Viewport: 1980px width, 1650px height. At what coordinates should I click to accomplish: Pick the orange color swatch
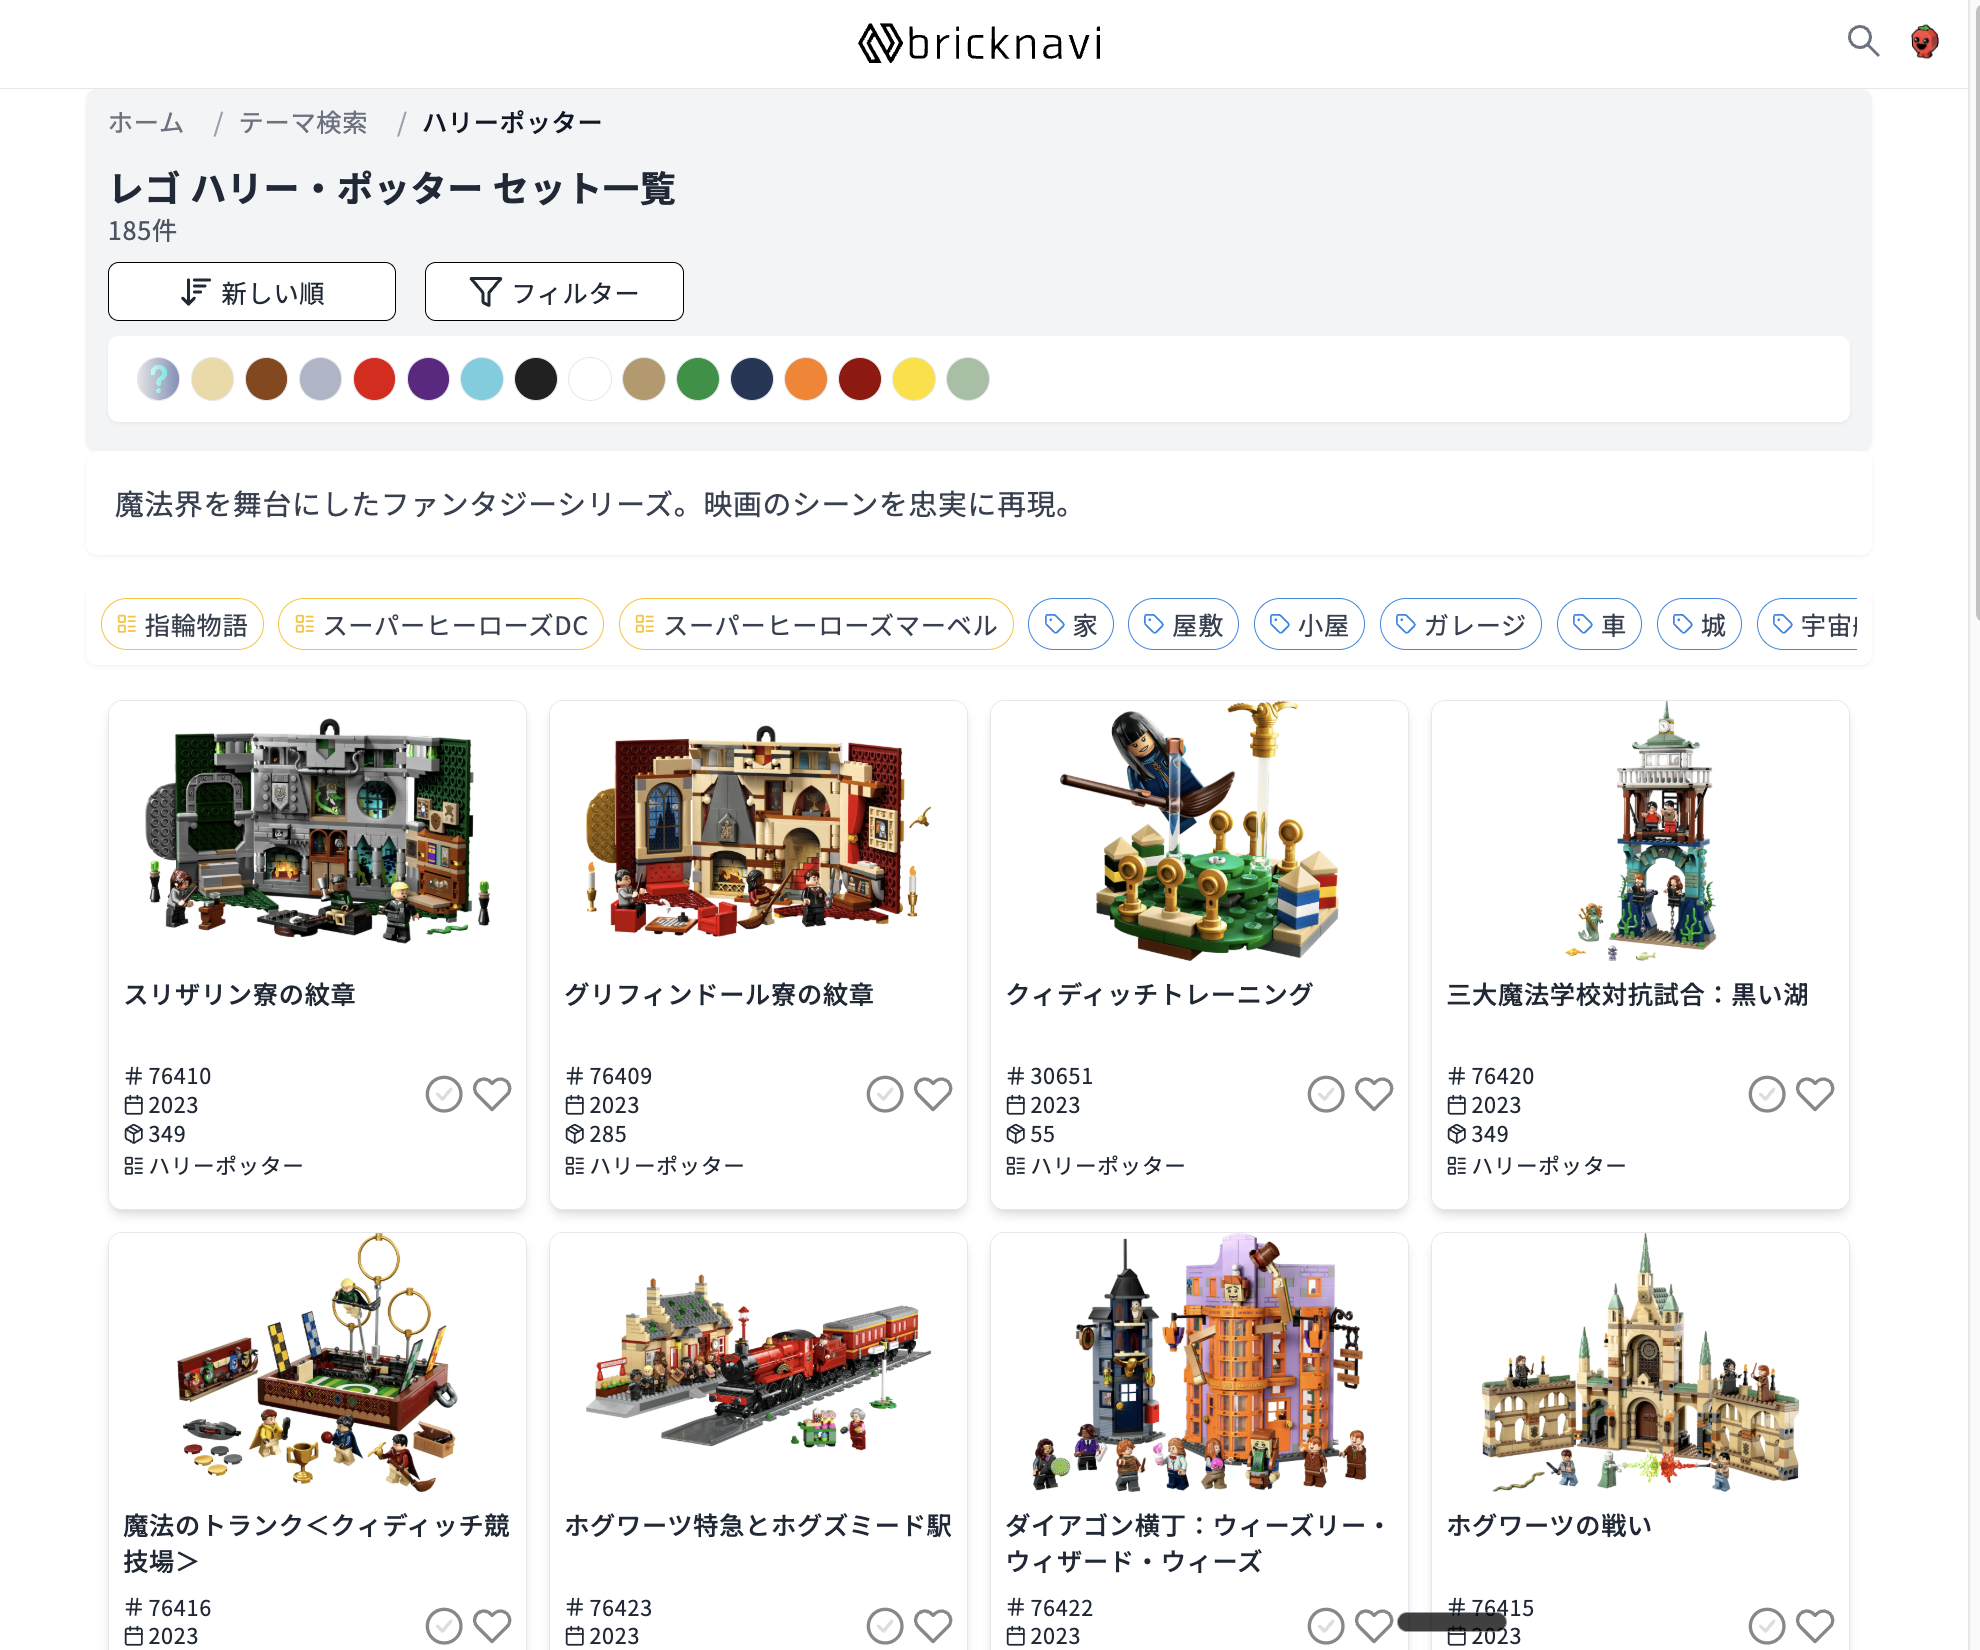tap(806, 379)
